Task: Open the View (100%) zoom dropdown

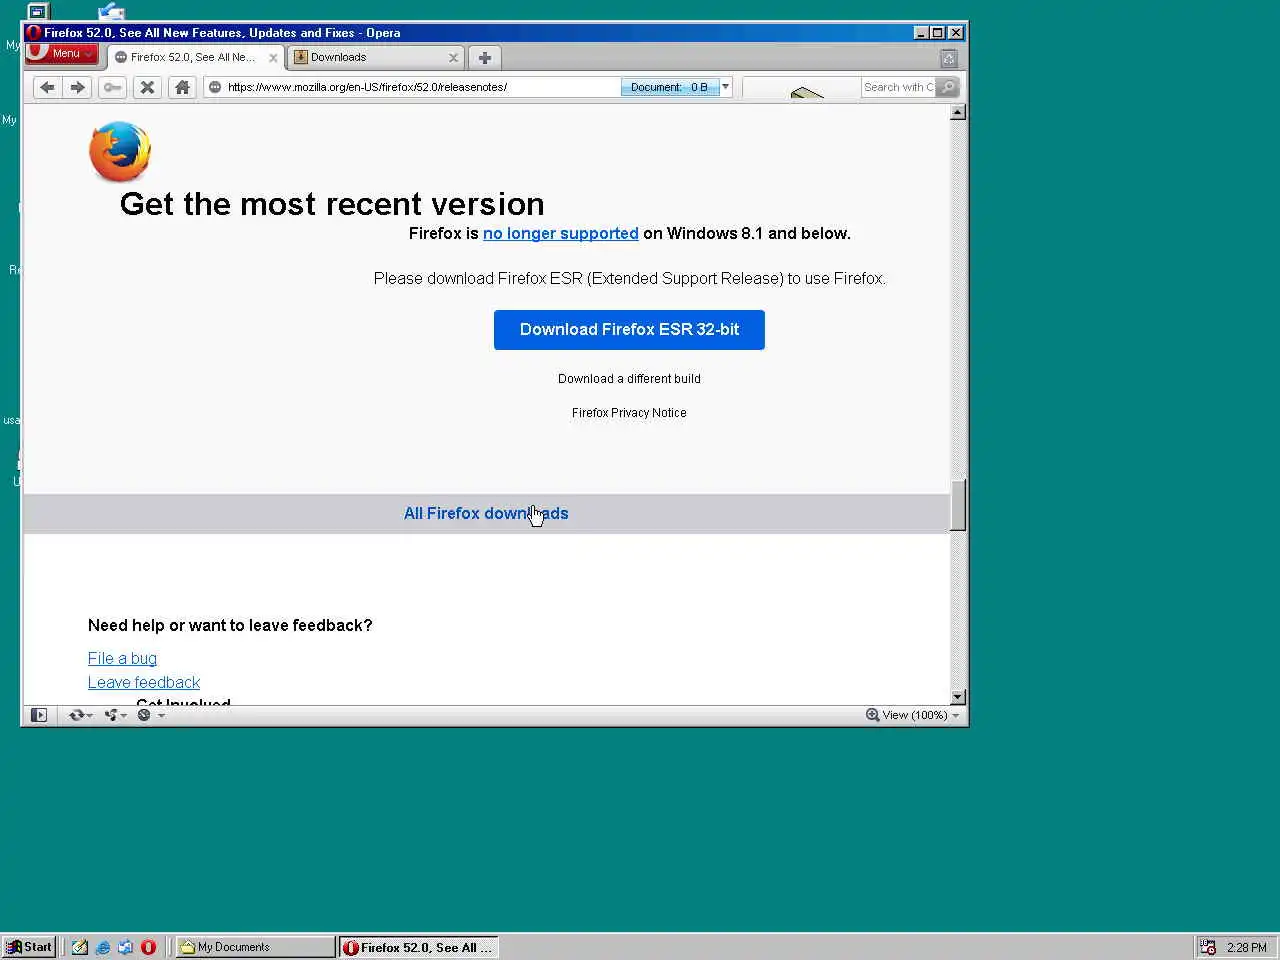Action: [x=912, y=715]
